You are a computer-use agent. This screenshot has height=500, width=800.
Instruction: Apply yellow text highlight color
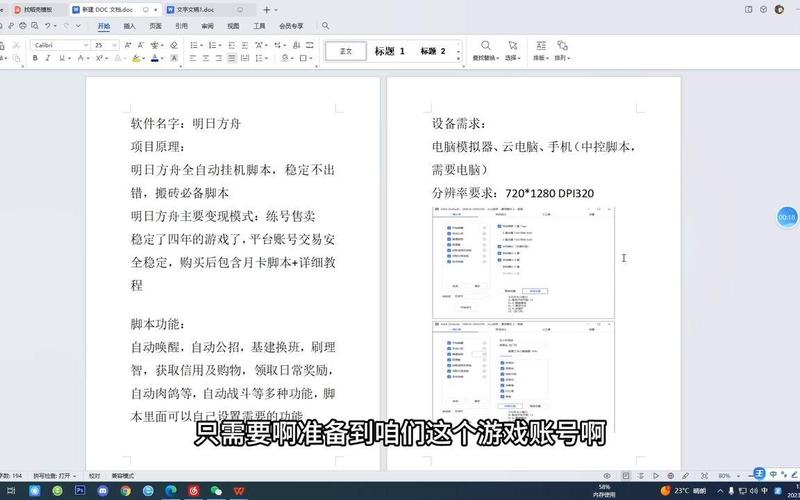[x=136, y=59]
